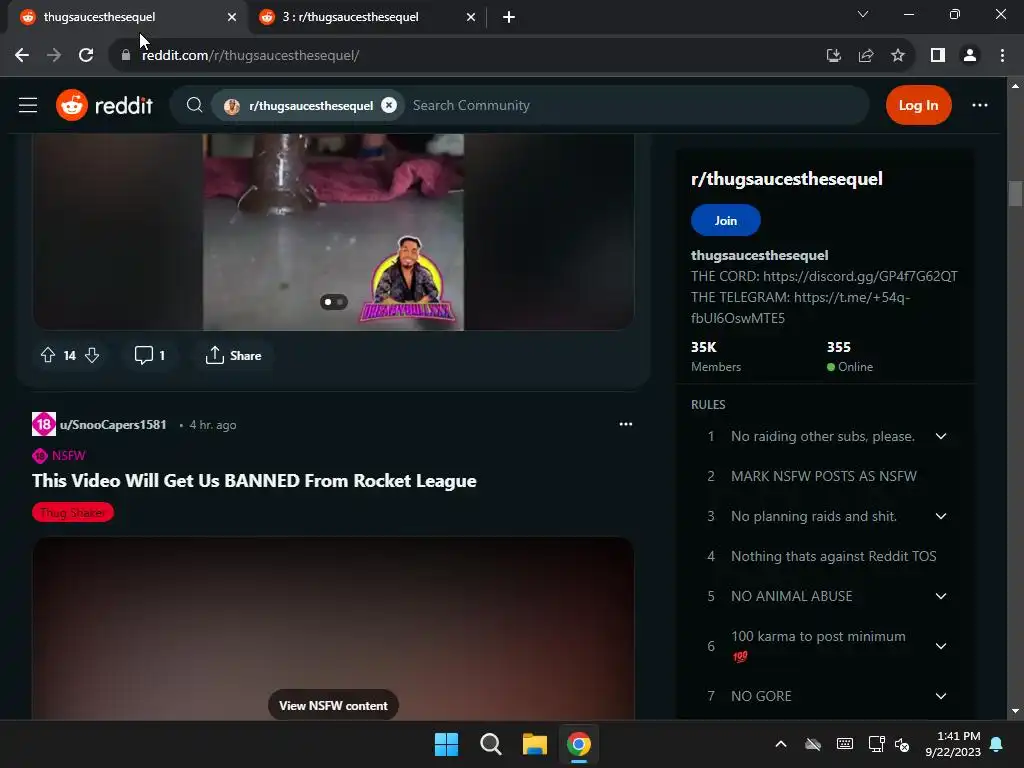Reload the current page
This screenshot has height=768, width=1024.
(x=86, y=56)
